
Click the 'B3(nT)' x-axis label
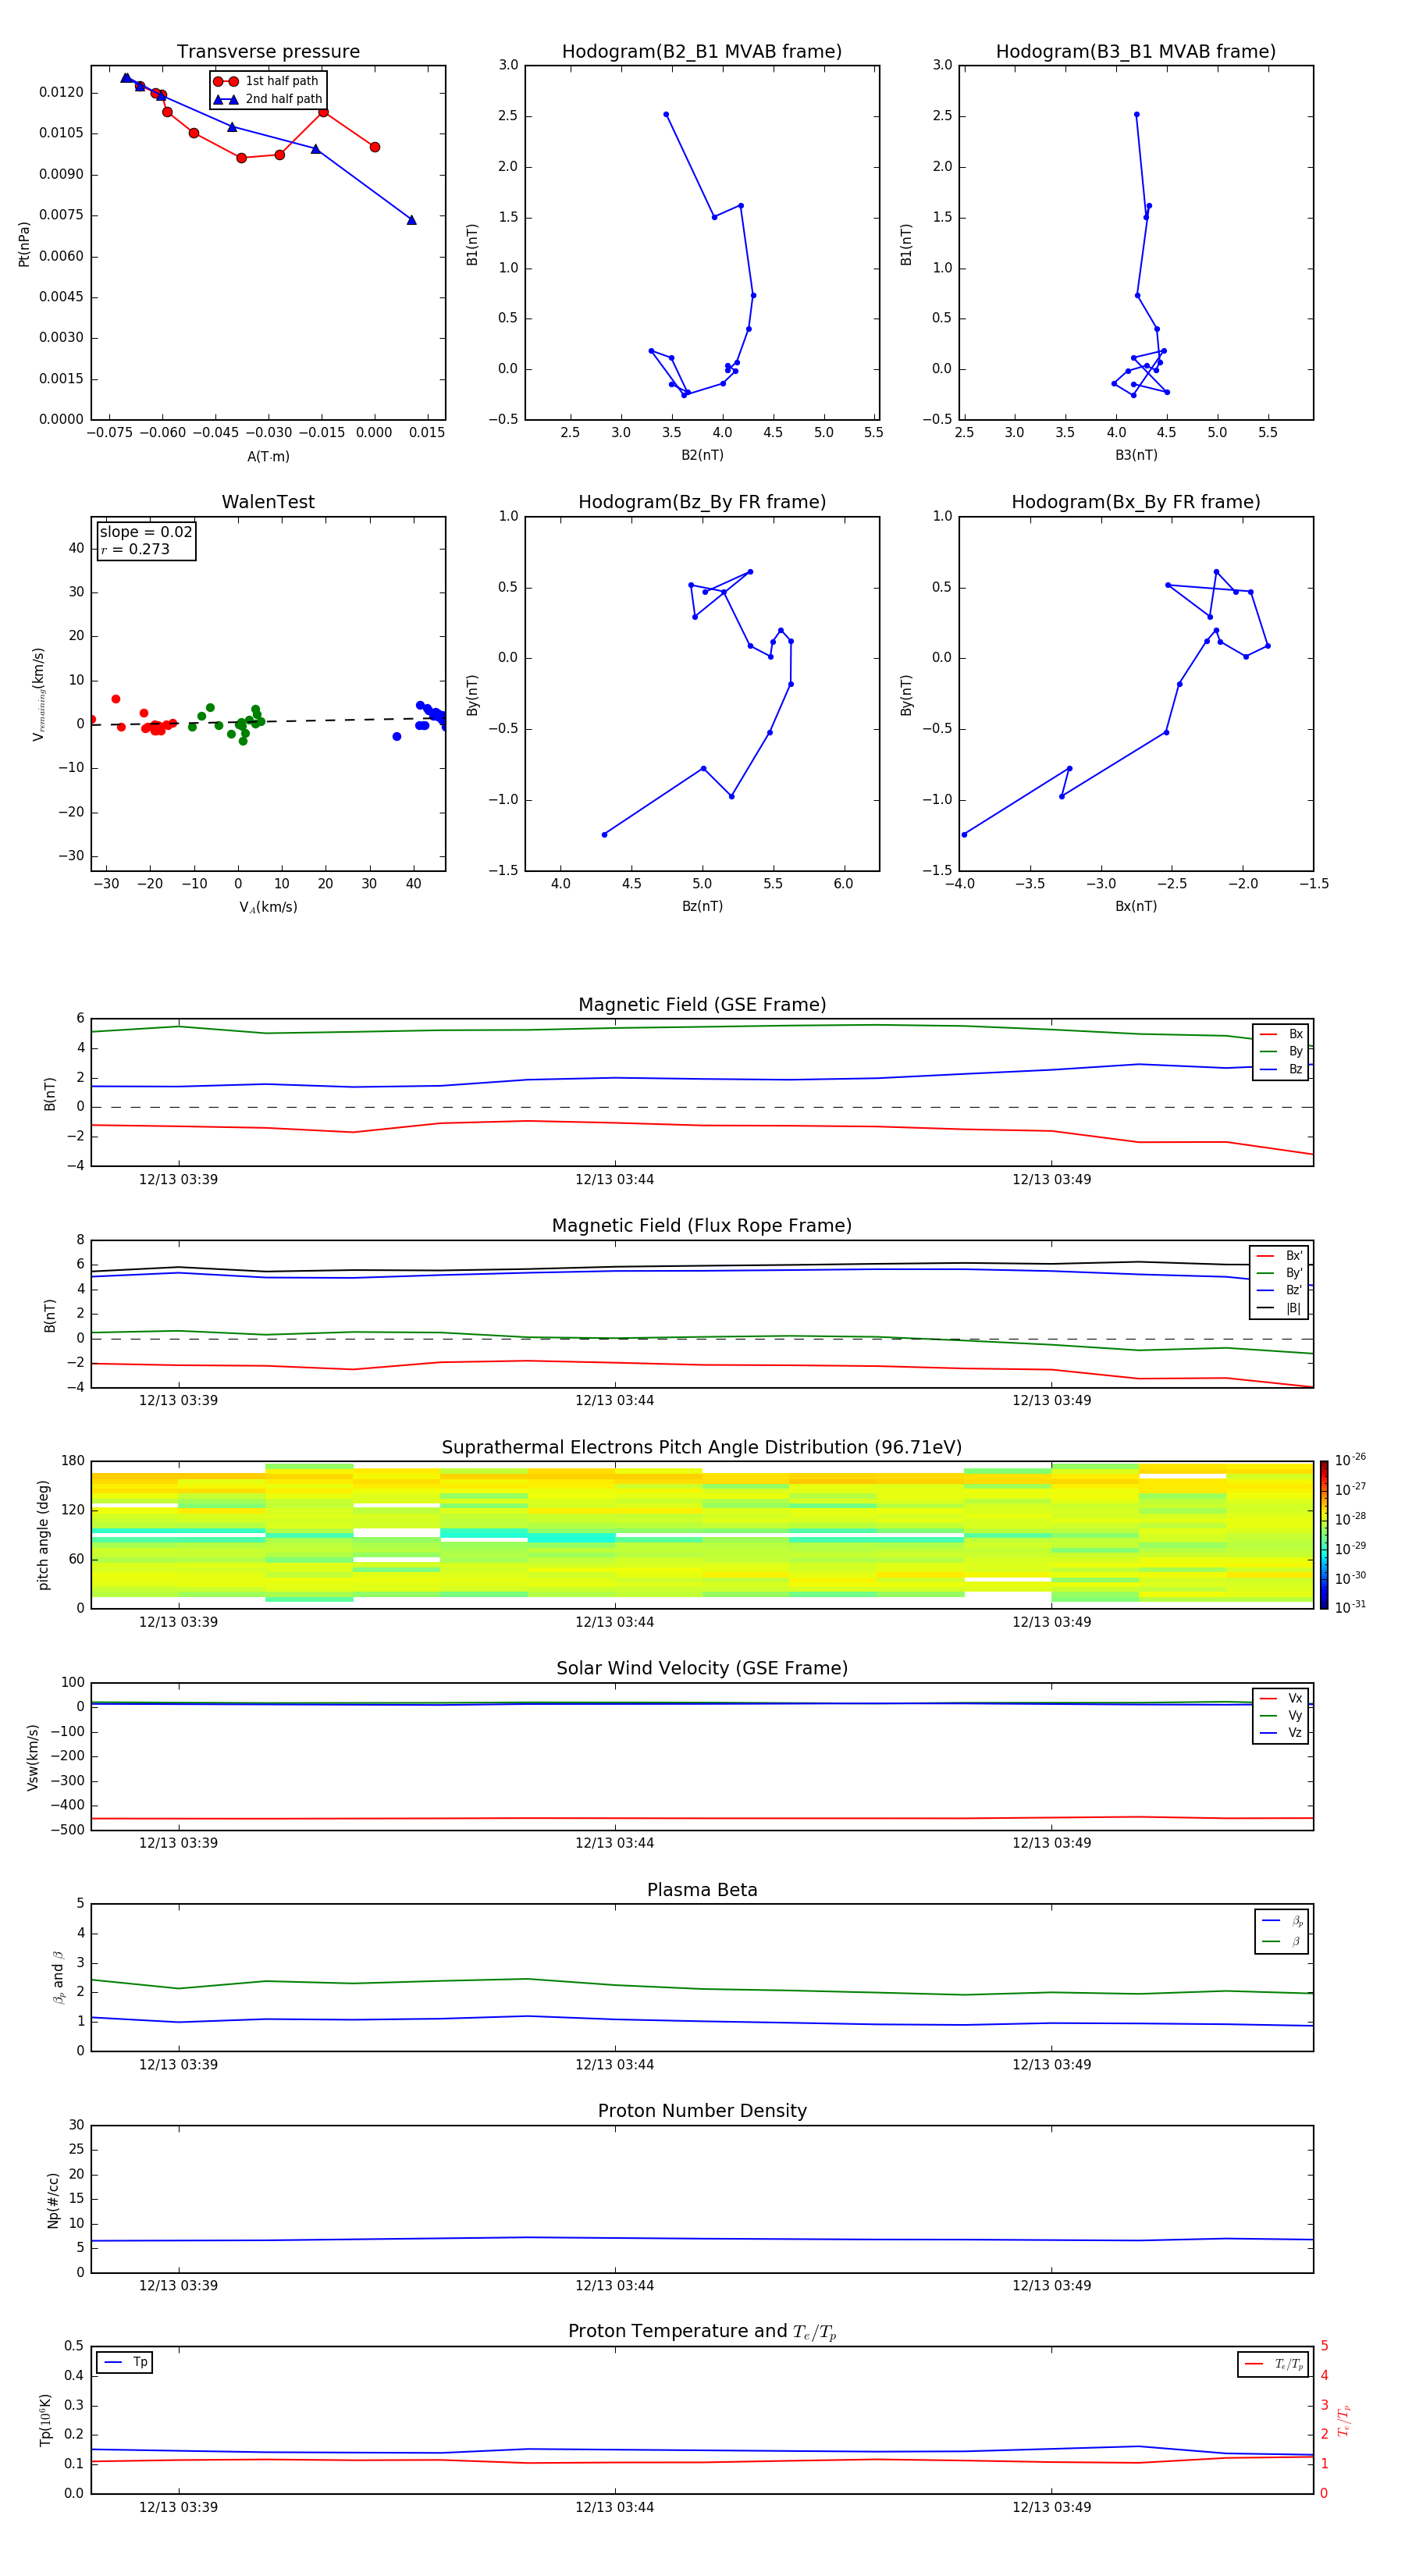click(x=1136, y=455)
